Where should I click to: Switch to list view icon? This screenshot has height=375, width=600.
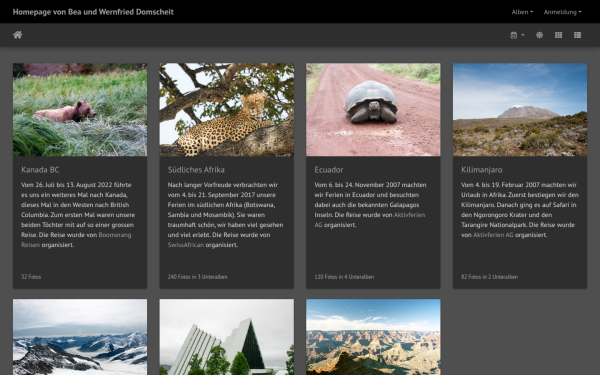(x=577, y=35)
